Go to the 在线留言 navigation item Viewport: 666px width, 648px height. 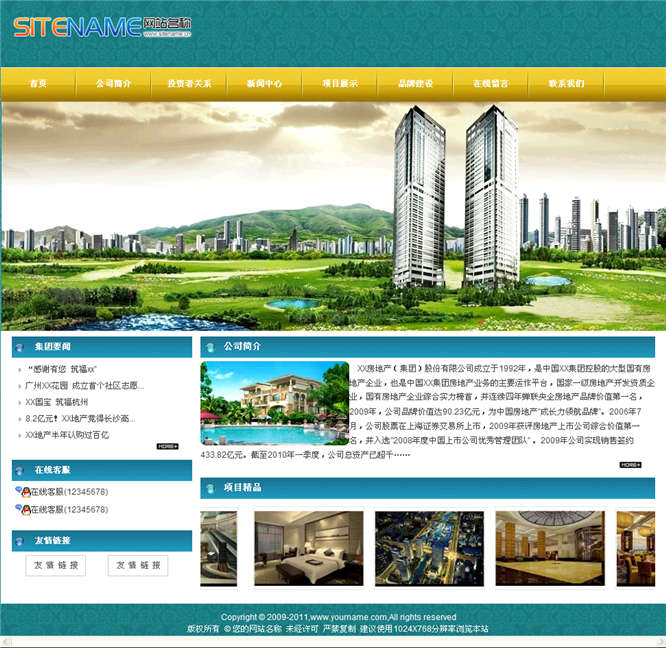coord(491,84)
